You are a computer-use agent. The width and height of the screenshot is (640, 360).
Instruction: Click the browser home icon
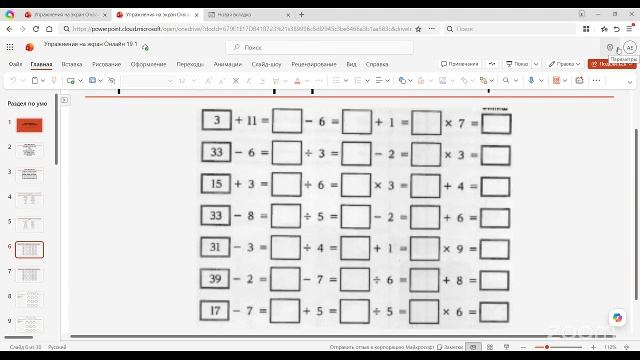click(x=49, y=29)
